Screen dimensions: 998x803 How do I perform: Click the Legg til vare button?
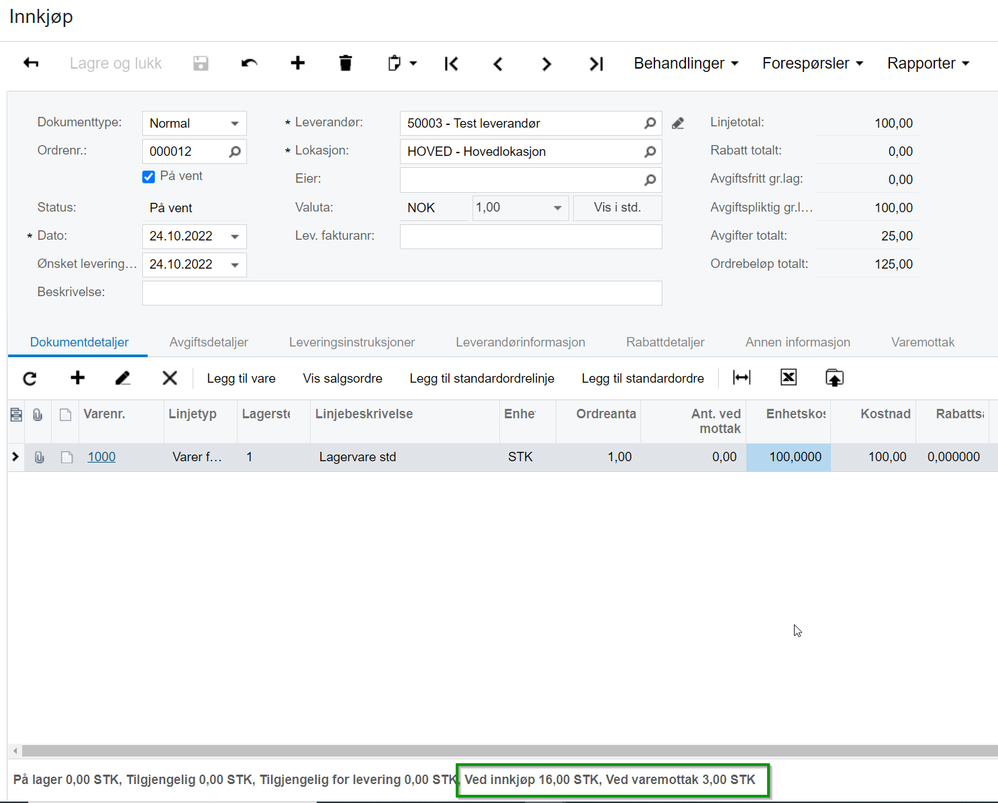click(x=241, y=379)
